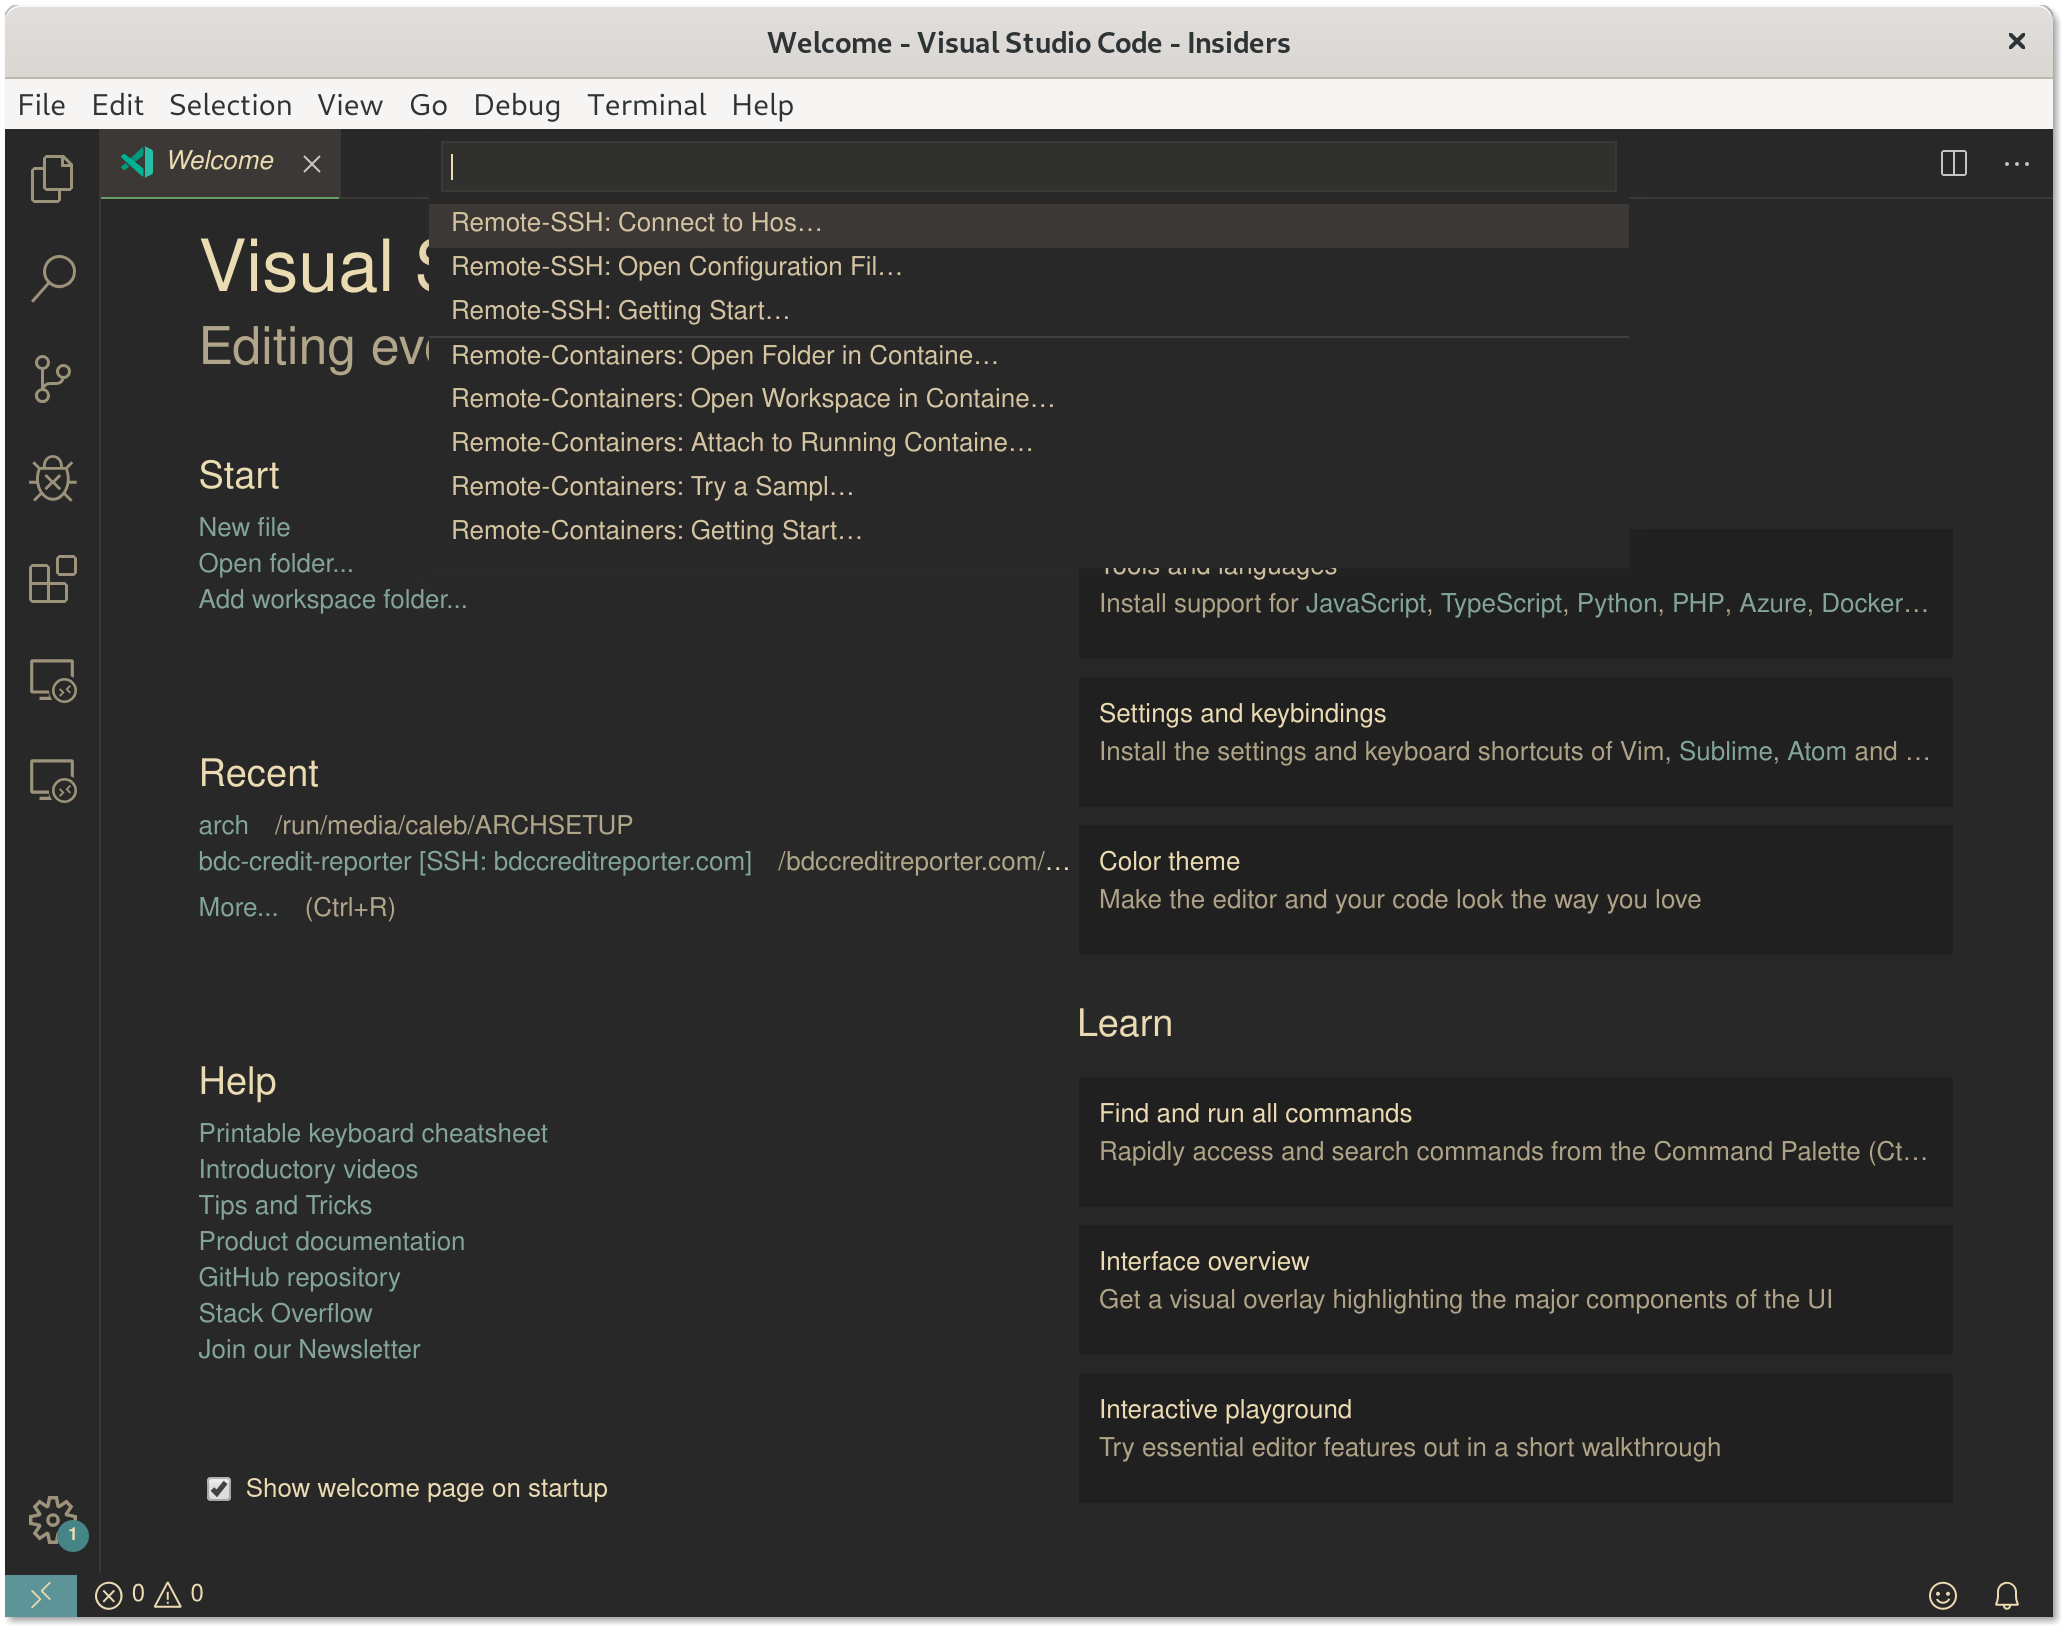The height and width of the screenshot is (1626, 2062).
Task: Click the Python language link
Action: (1616, 603)
